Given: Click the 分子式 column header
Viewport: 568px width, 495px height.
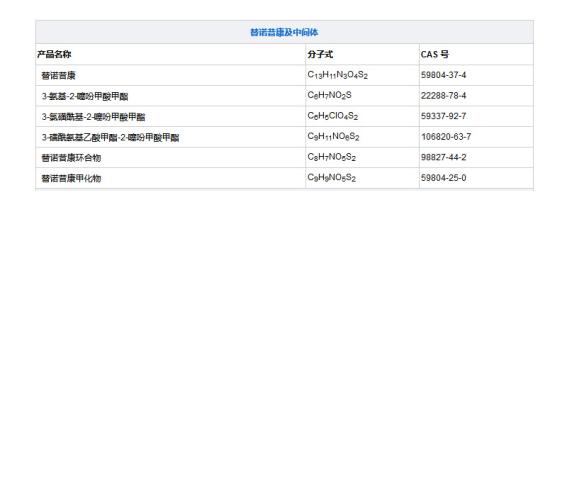Looking at the screenshot, I should click(x=320, y=54).
